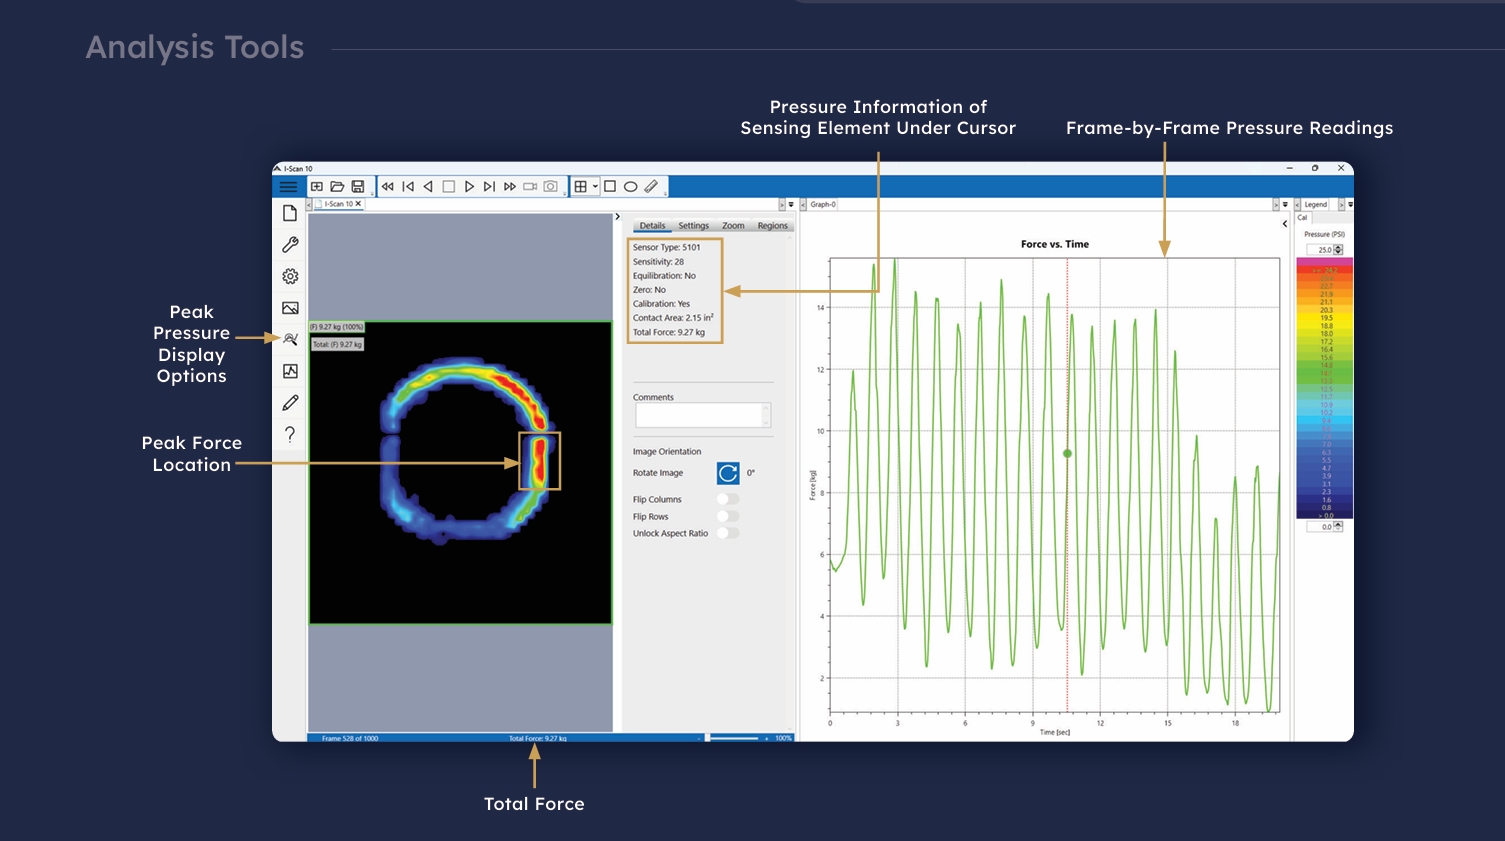Click the Comments text box
The width and height of the screenshot is (1505, 841).
point(702,415)
